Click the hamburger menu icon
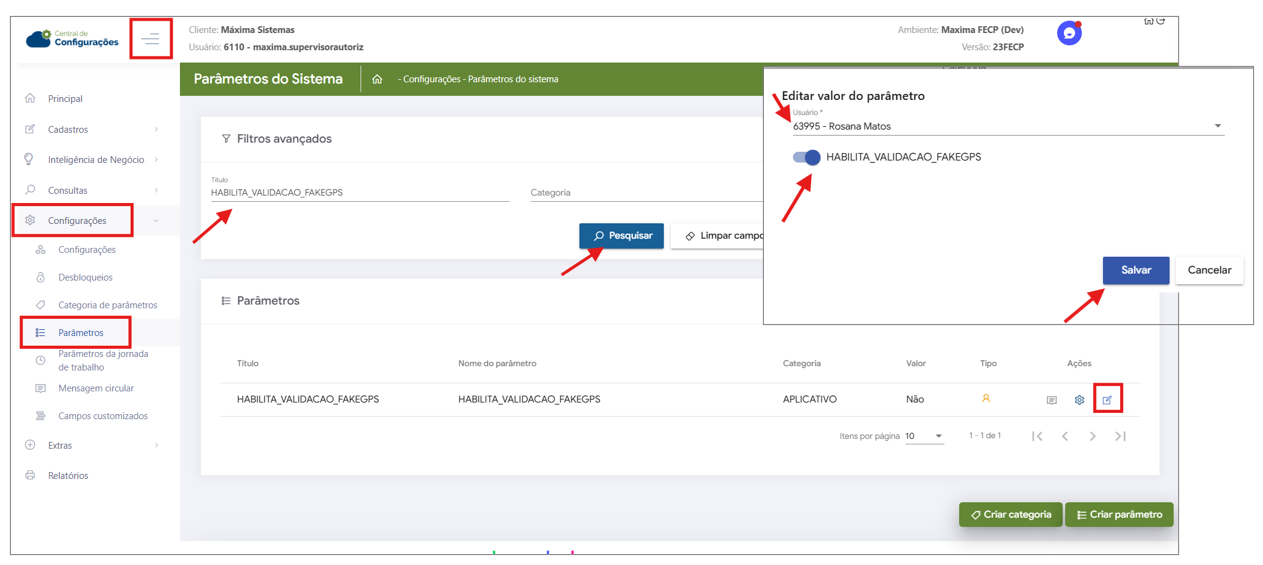 coord(150,39)
